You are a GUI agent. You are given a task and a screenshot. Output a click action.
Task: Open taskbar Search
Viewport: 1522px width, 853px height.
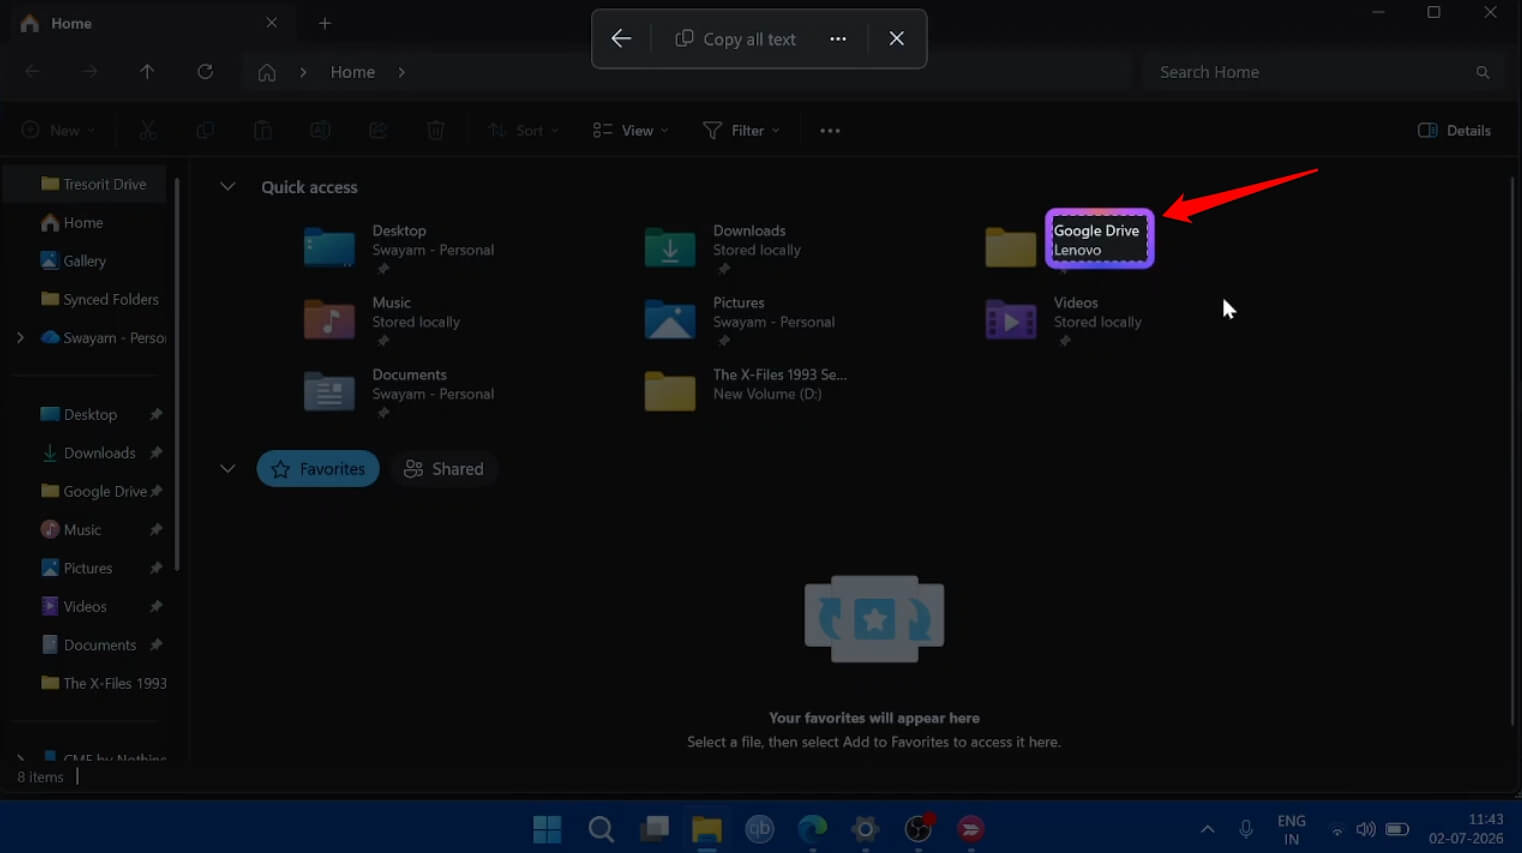pos(600,829)
